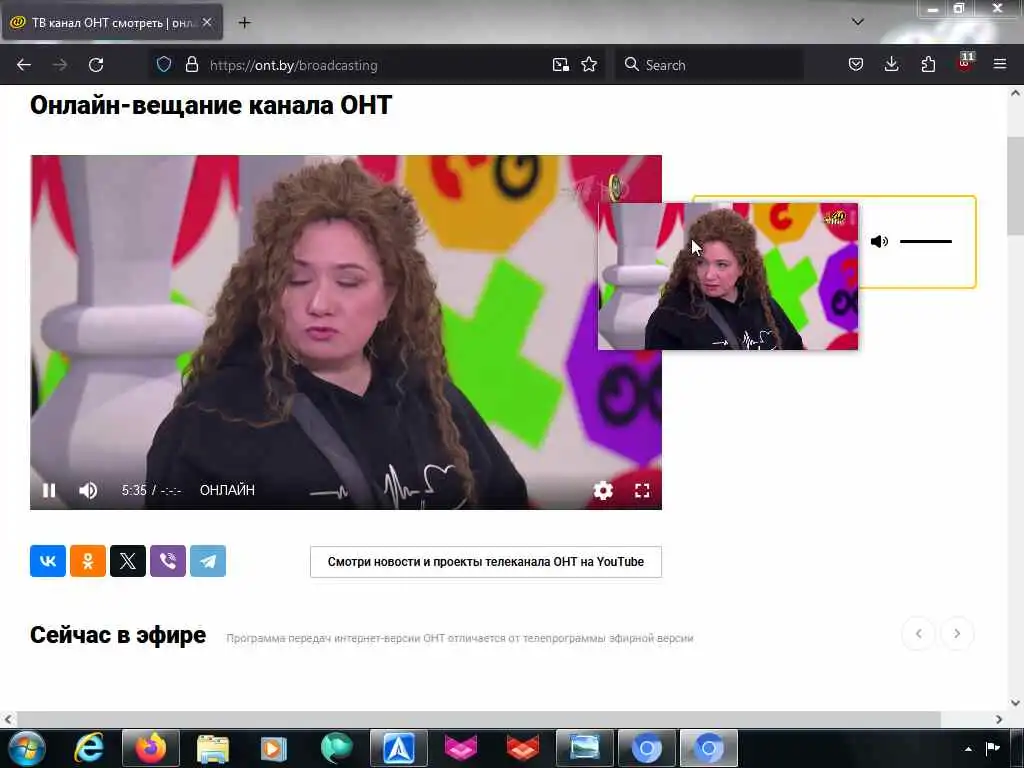Open the file explorer folder in the taskbar
Screen dimensions: 1024x768
tap(213, 748)
